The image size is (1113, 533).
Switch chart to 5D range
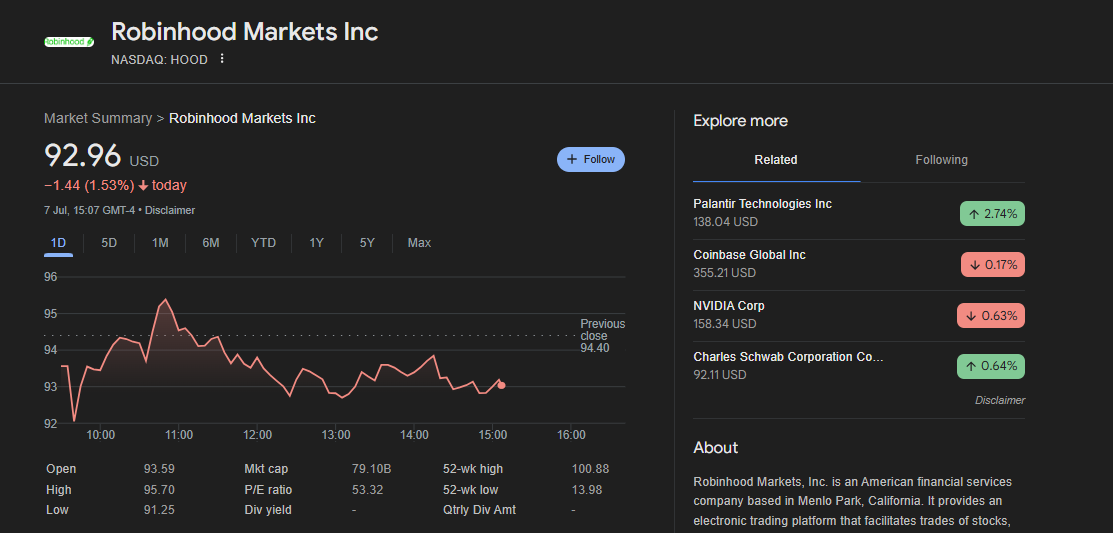109,243
